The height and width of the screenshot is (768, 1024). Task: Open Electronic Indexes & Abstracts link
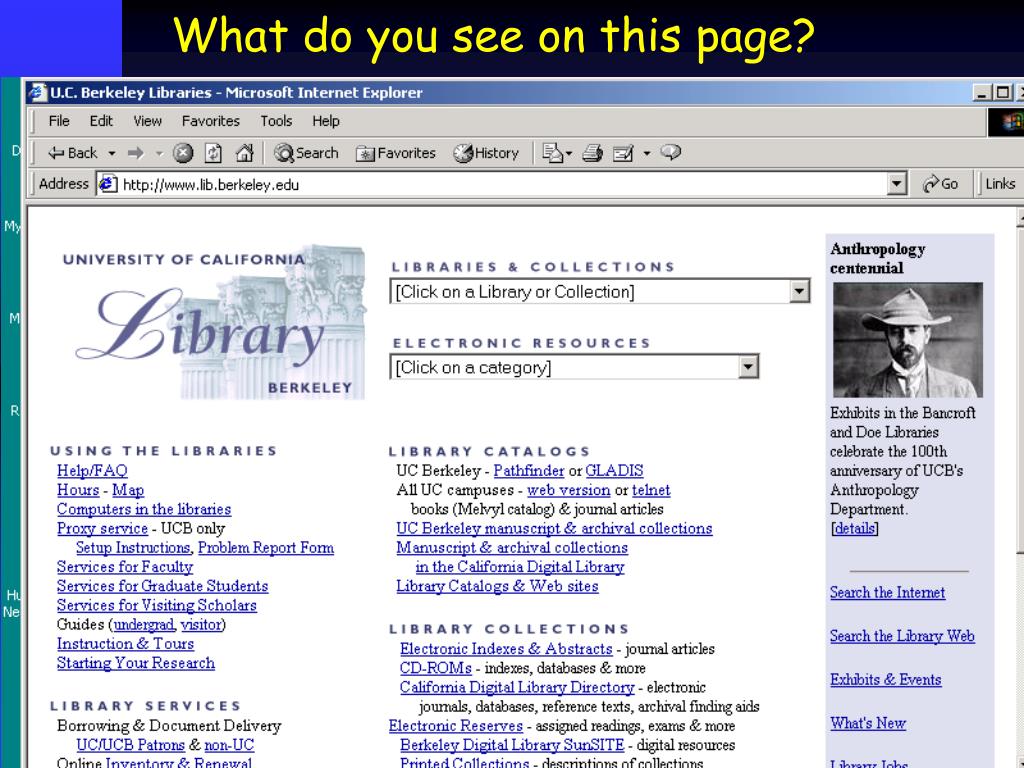pos(506,649)
